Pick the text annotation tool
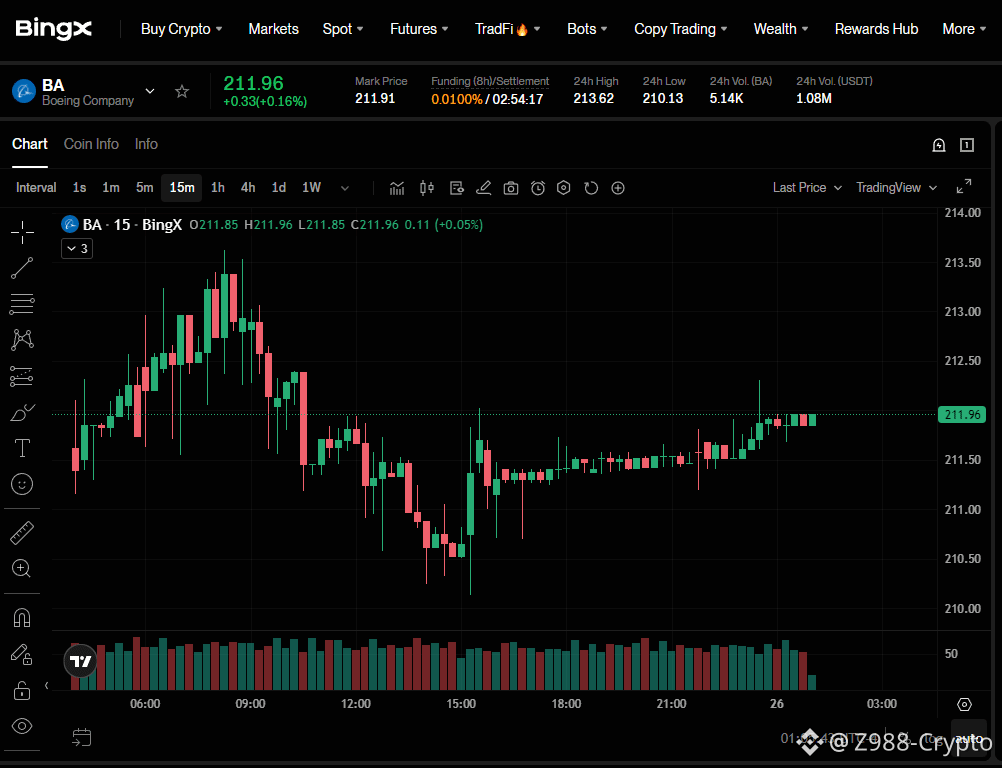This screenshot has height=768, width=1002. tap(22, 448)
